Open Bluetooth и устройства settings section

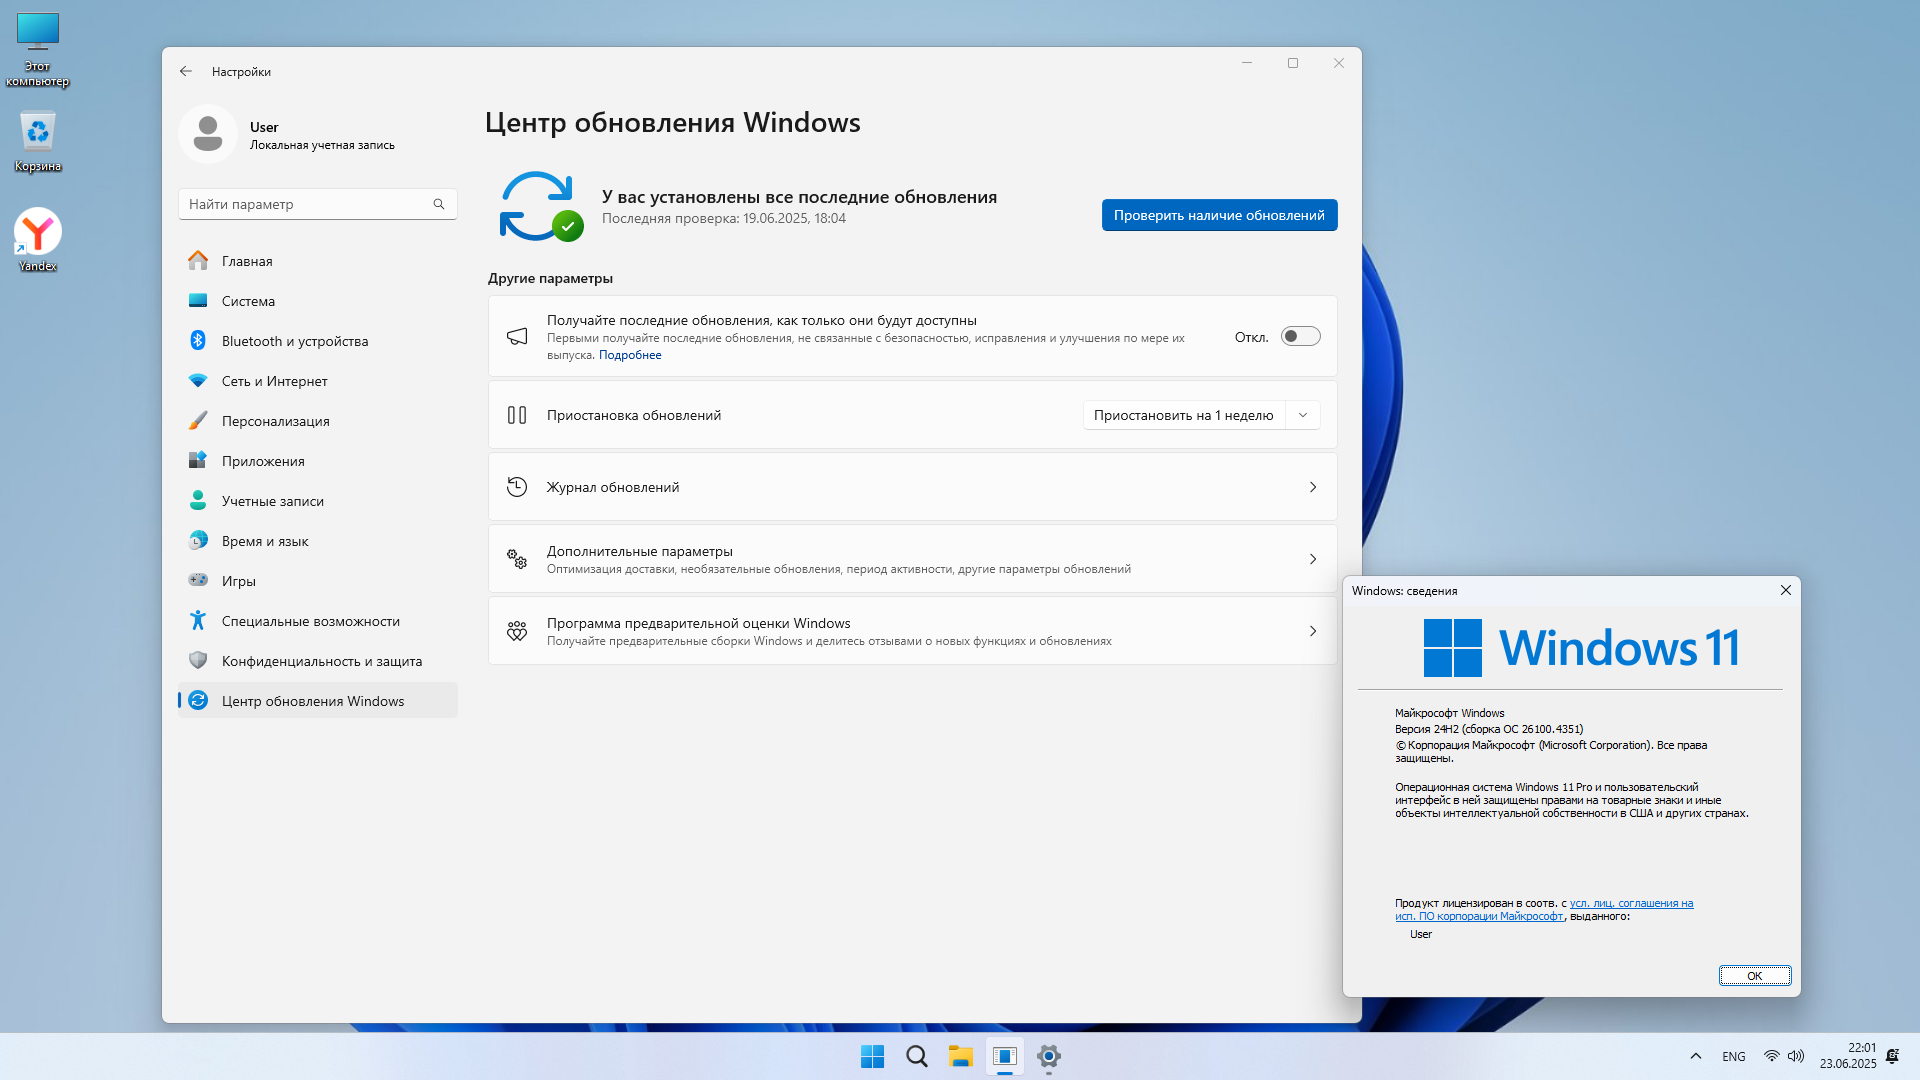coord(294,341)
